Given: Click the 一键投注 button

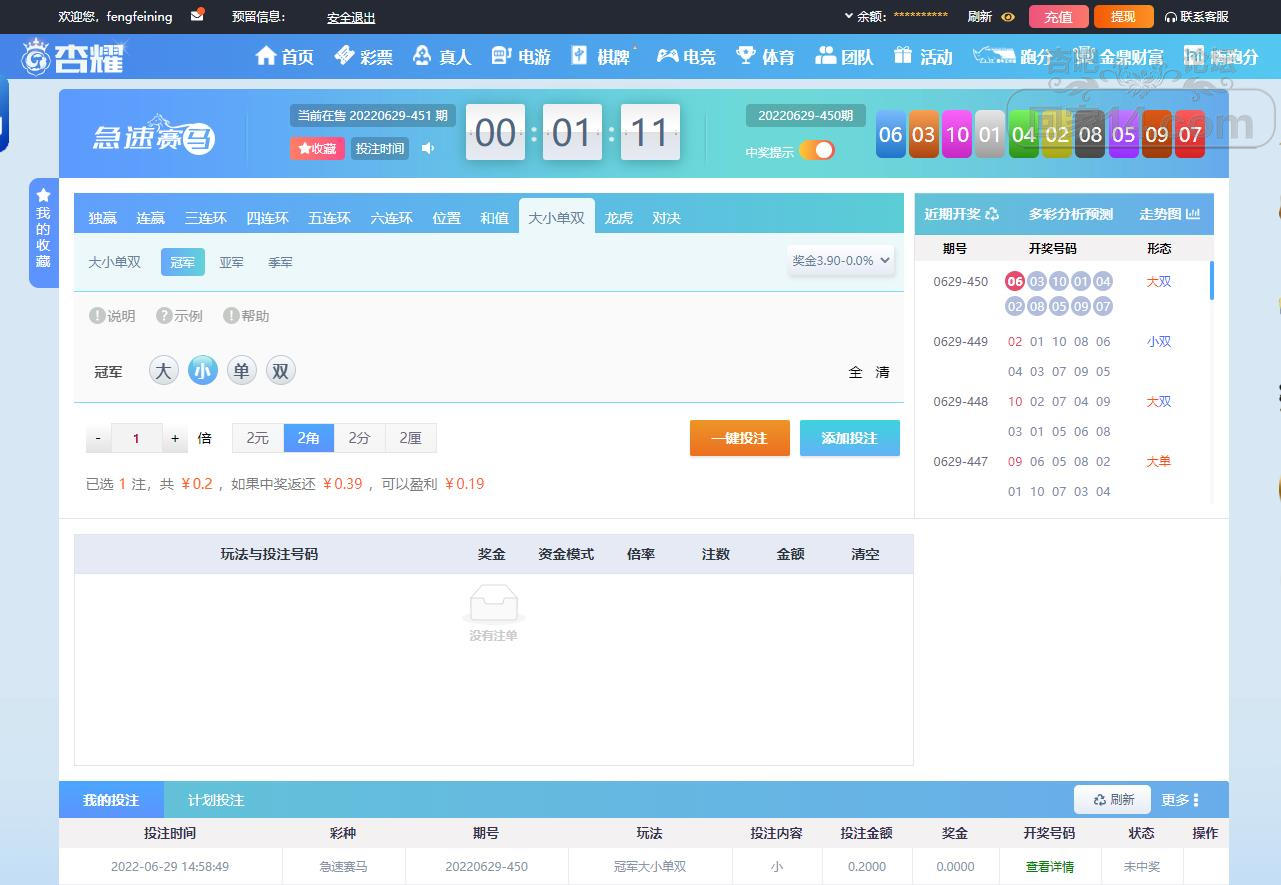Looking at the screenshot, I should (x=739, y=438).
